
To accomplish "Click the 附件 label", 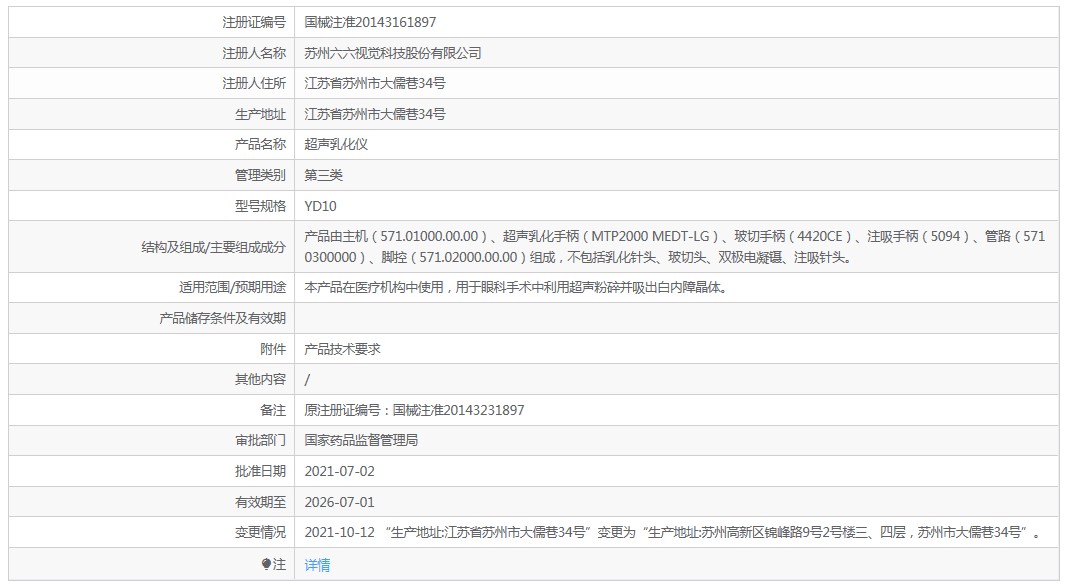I will tap(273, 349).
